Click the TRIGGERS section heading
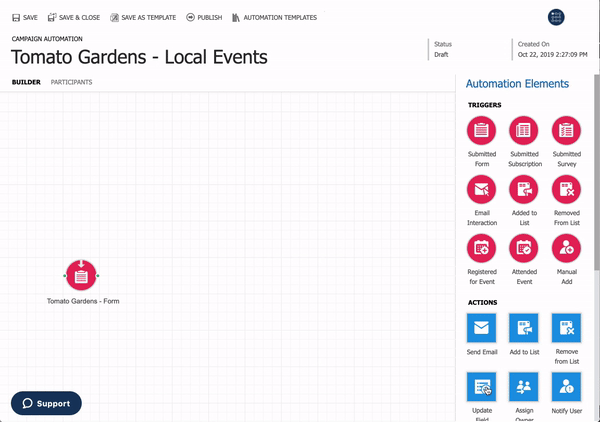Screen dimensions: 600x422 pos(484,105)
